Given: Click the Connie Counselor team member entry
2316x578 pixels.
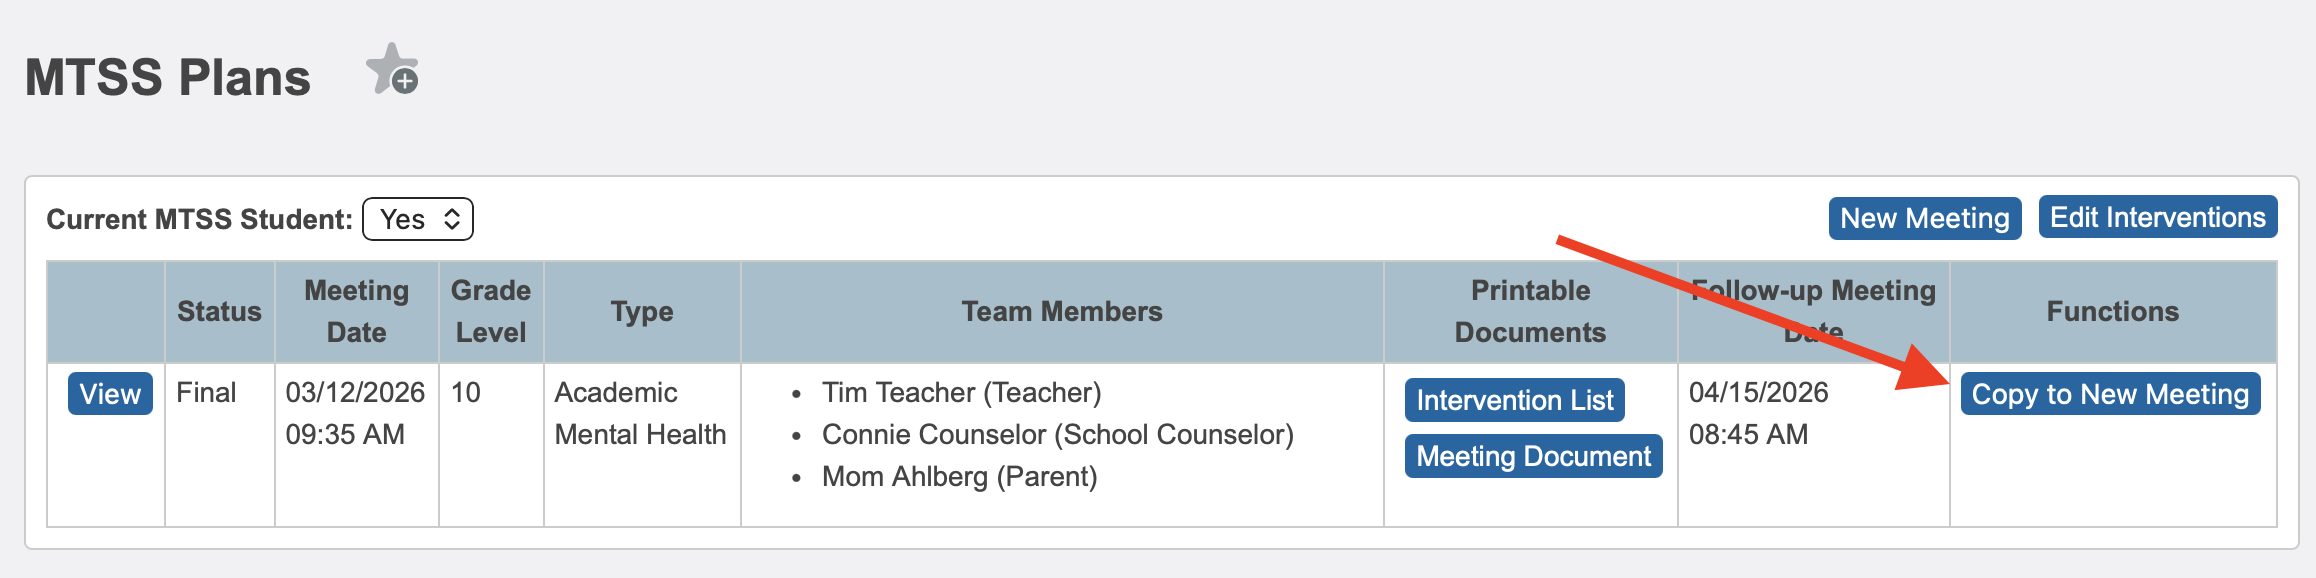Looking at the screenshot, I should pyautogui.click(x=1057, y=434).
